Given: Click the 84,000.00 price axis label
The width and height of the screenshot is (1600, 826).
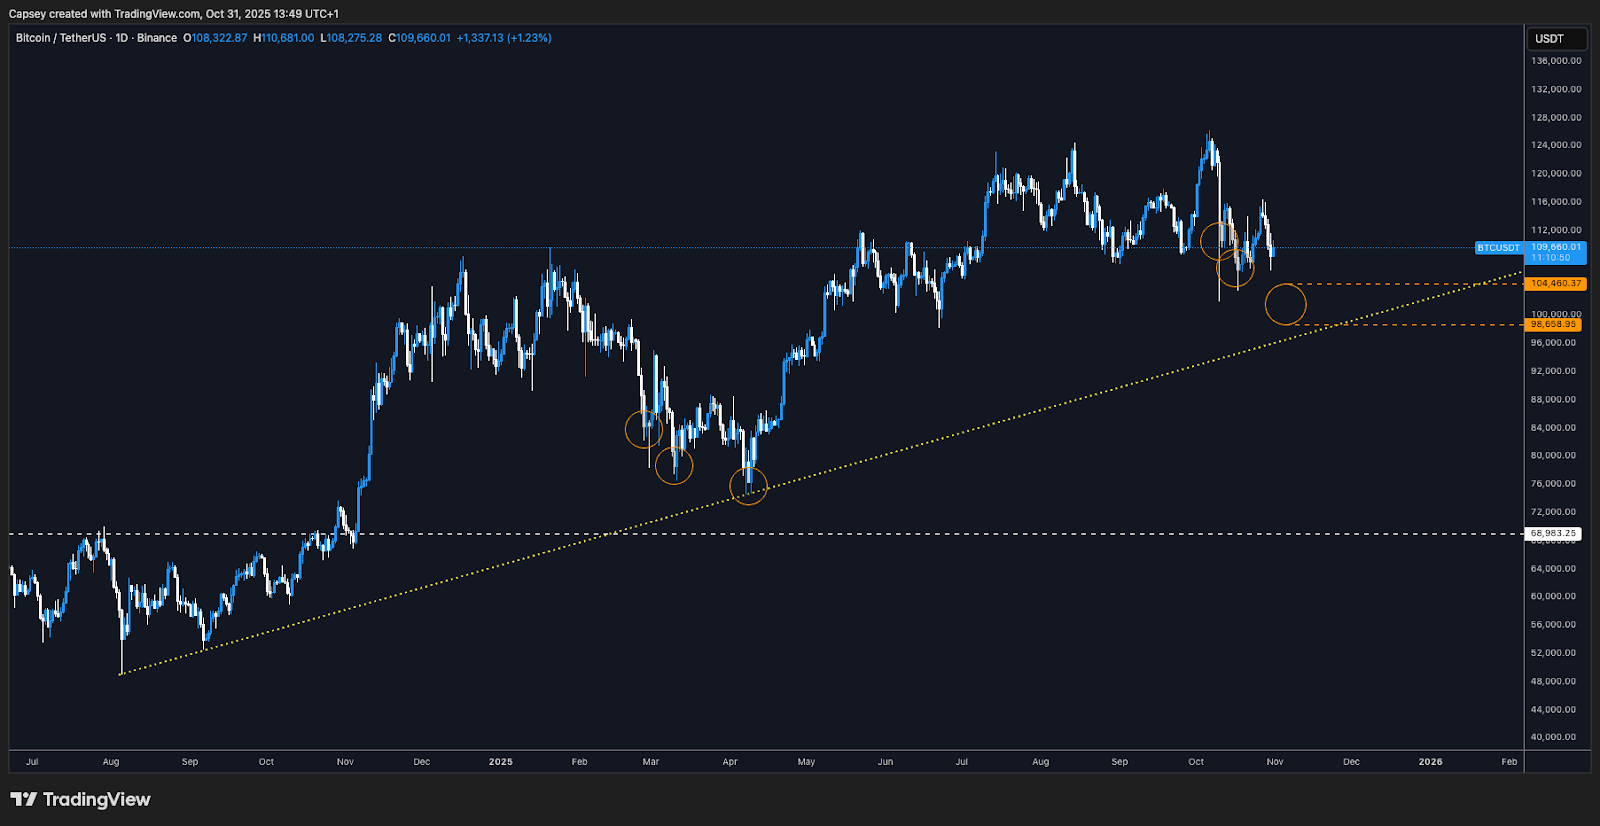Looking at the screenshot, I should (x=1553, y=428).
